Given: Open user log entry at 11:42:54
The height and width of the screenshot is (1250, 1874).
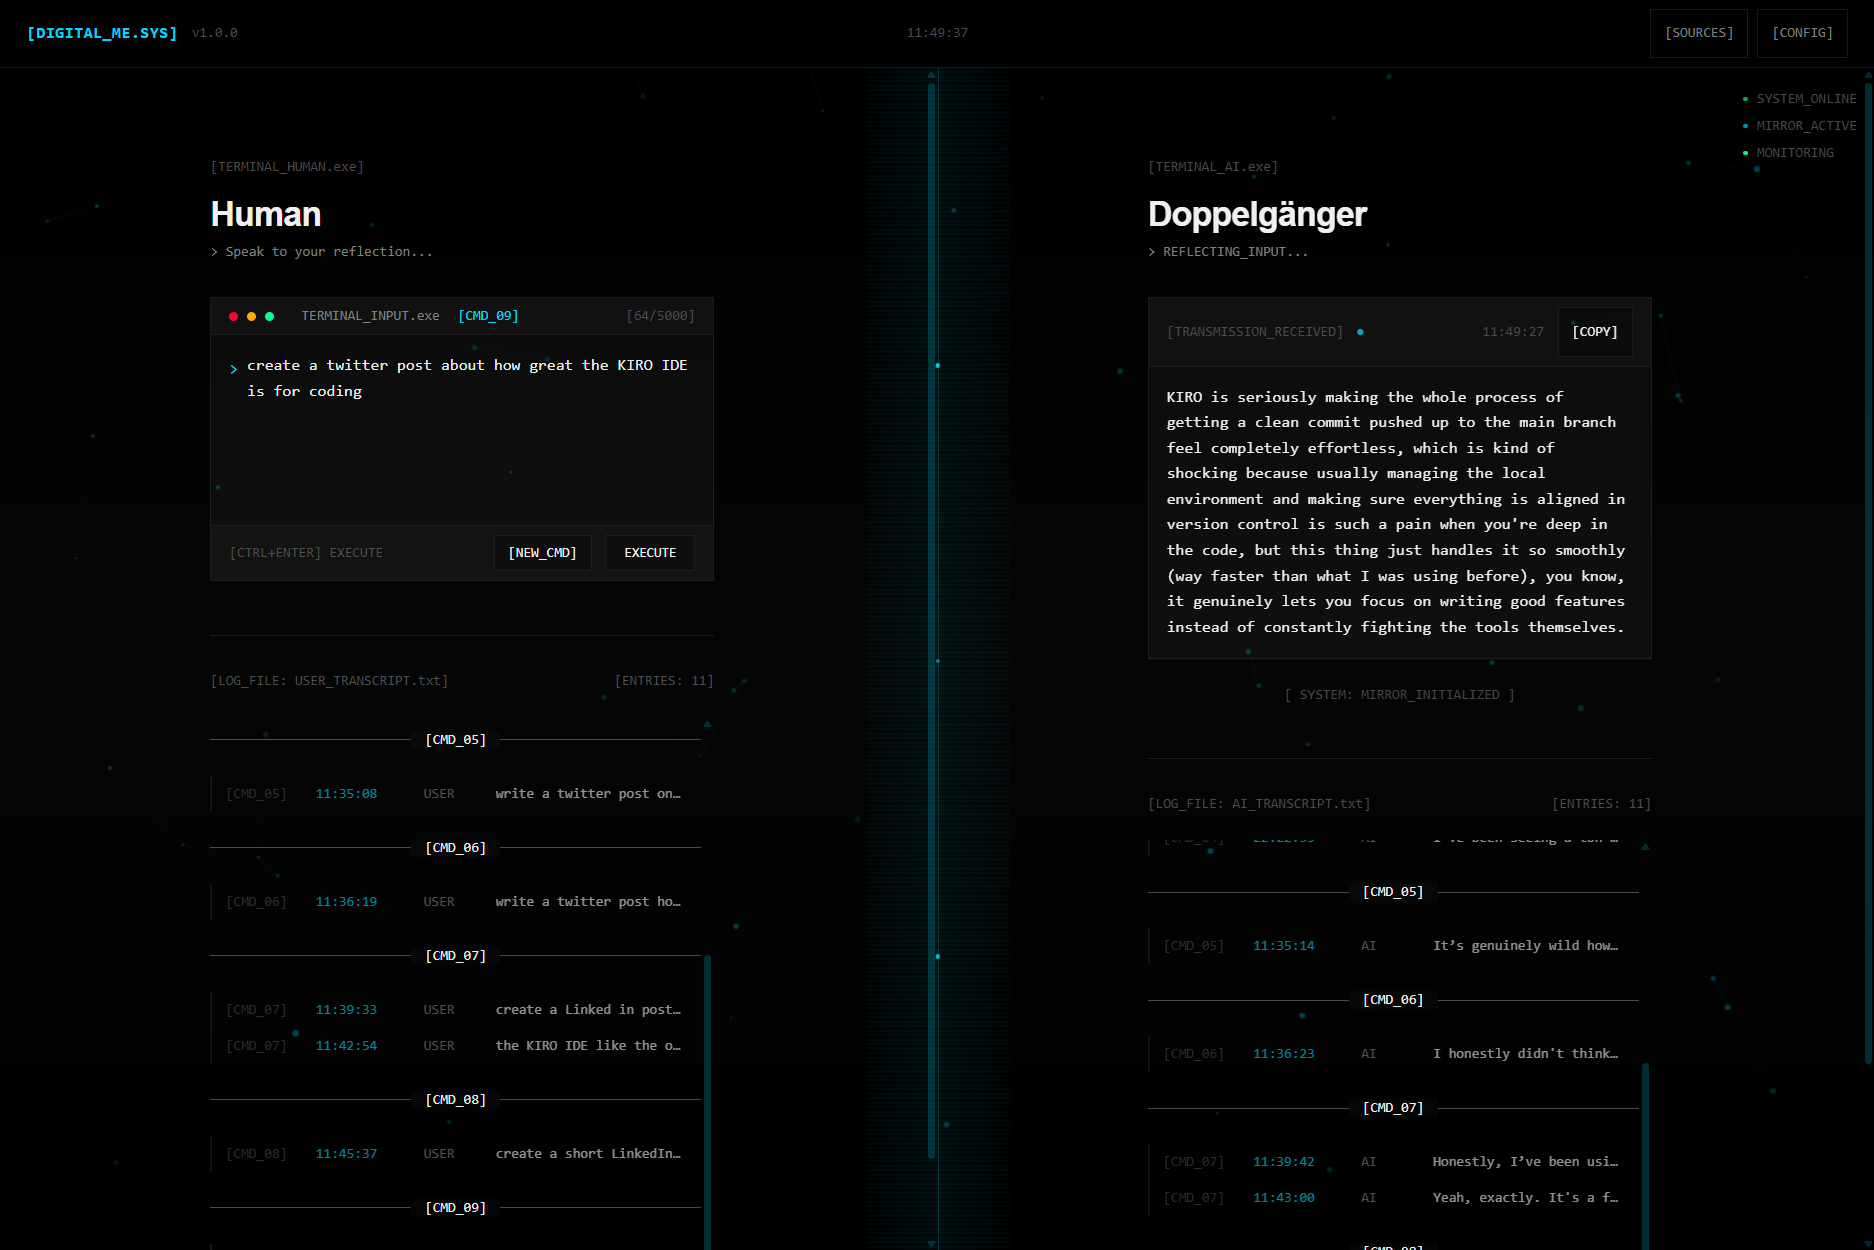Looking at the screenshot, I should coord(455,1046).
